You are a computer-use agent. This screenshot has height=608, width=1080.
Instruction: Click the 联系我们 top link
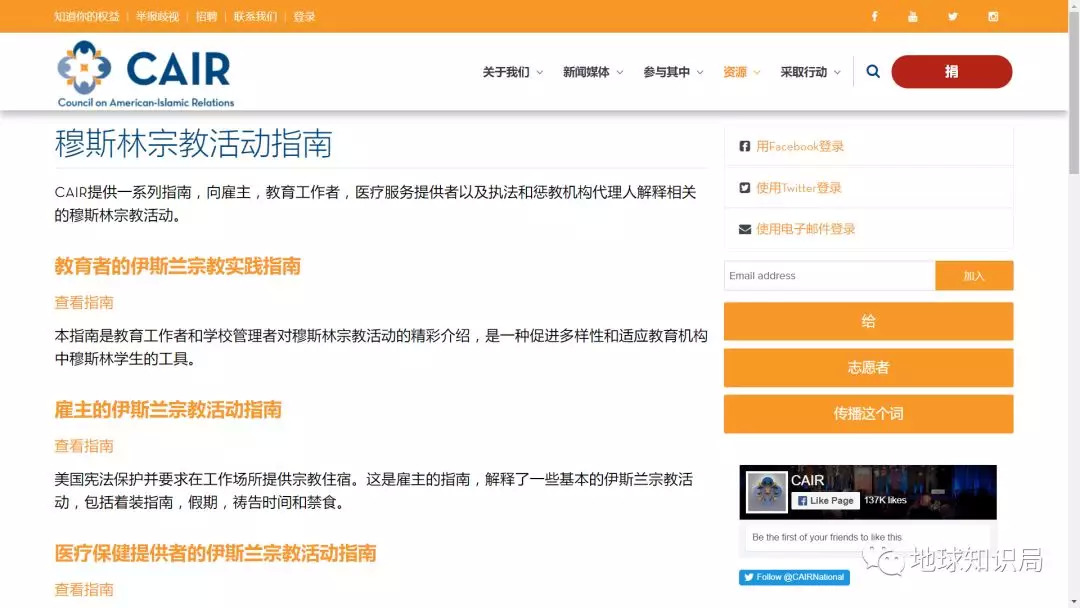(x=255, y=17)
